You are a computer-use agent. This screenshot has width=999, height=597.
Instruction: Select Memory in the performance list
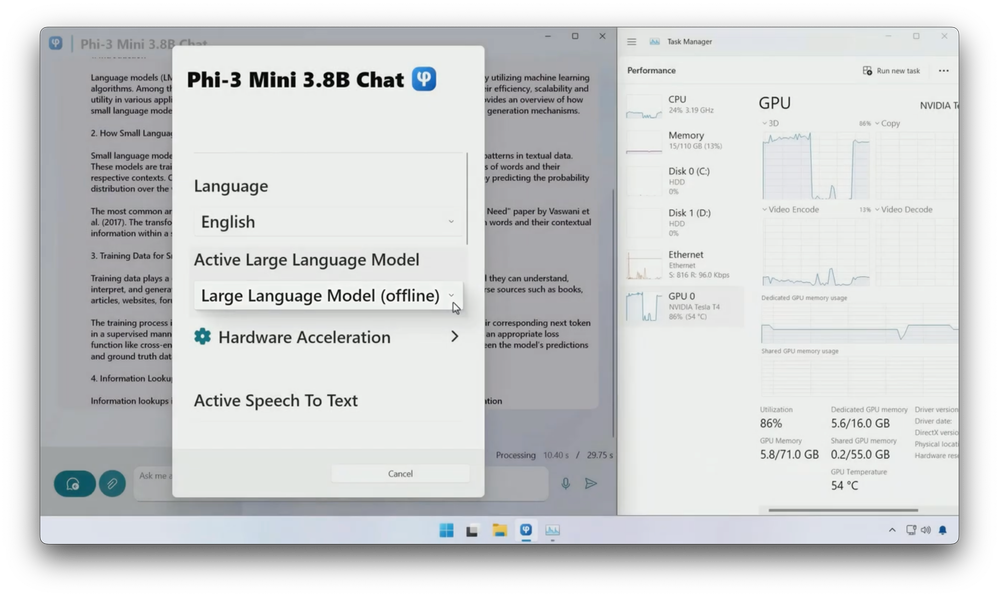pos(684,141)
